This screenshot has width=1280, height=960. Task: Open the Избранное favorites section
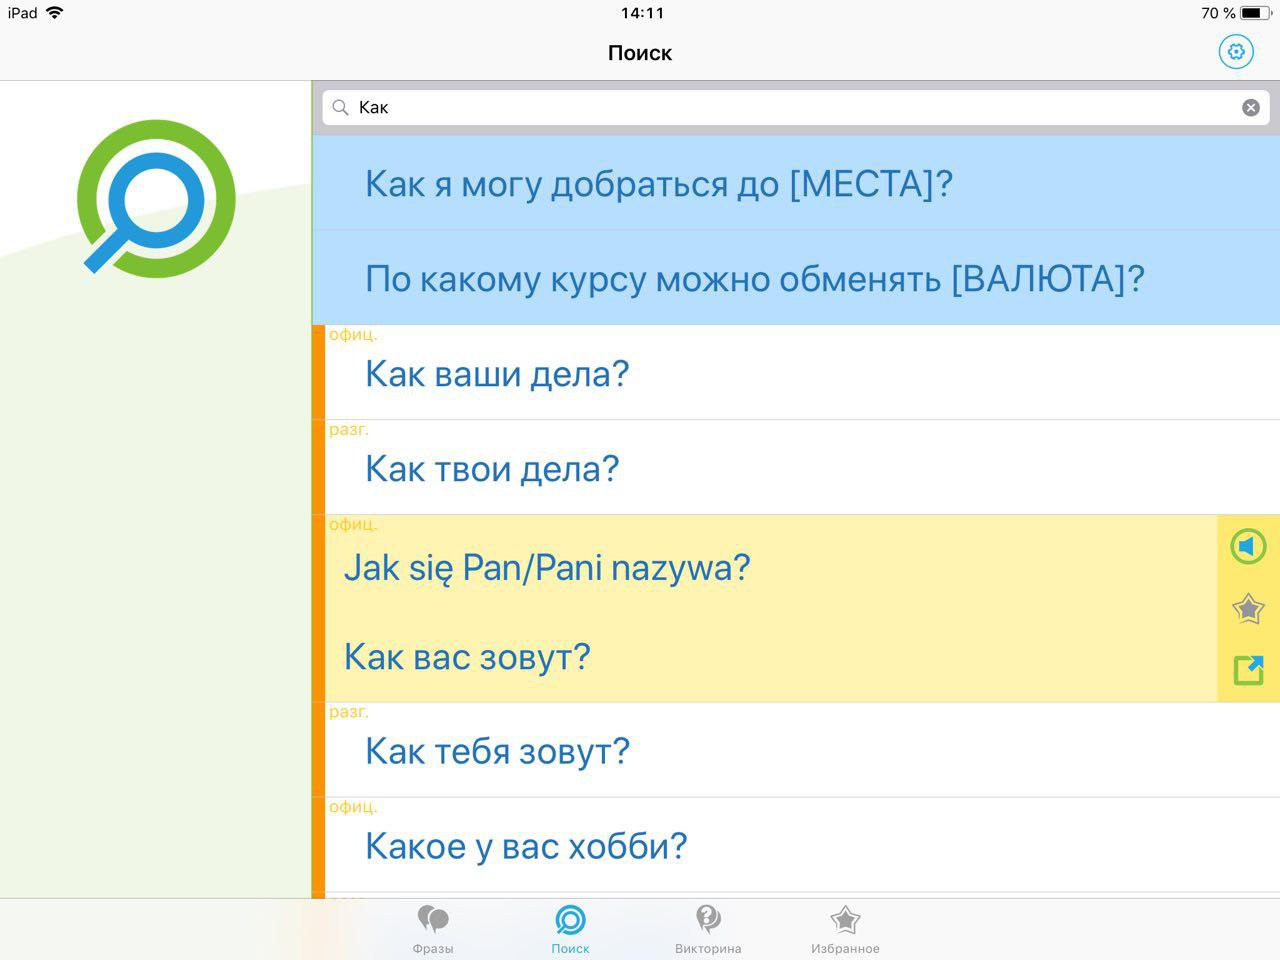point(845,928)
